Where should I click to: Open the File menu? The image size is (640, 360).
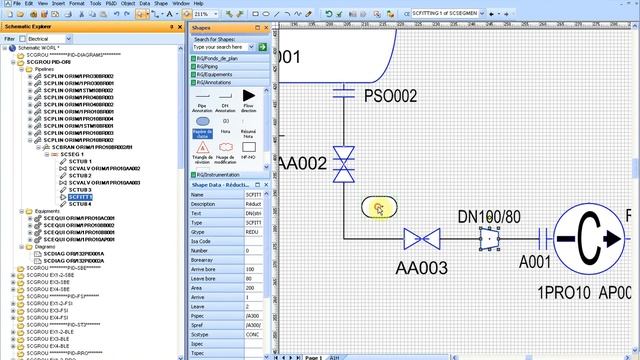pyautogui.click(x=17, y=3)
